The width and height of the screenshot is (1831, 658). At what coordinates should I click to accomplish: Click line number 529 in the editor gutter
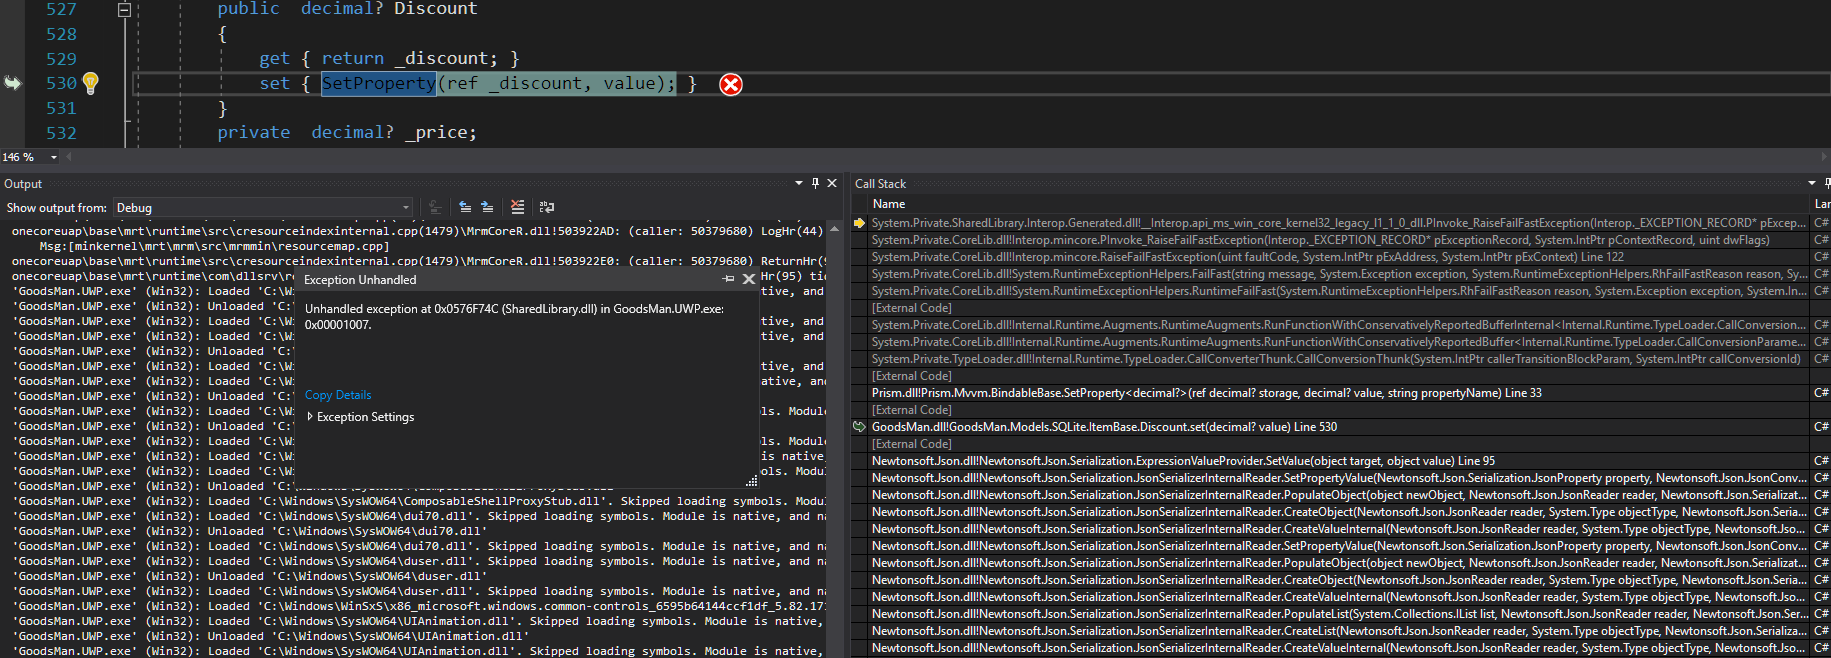tap(61, 59)
